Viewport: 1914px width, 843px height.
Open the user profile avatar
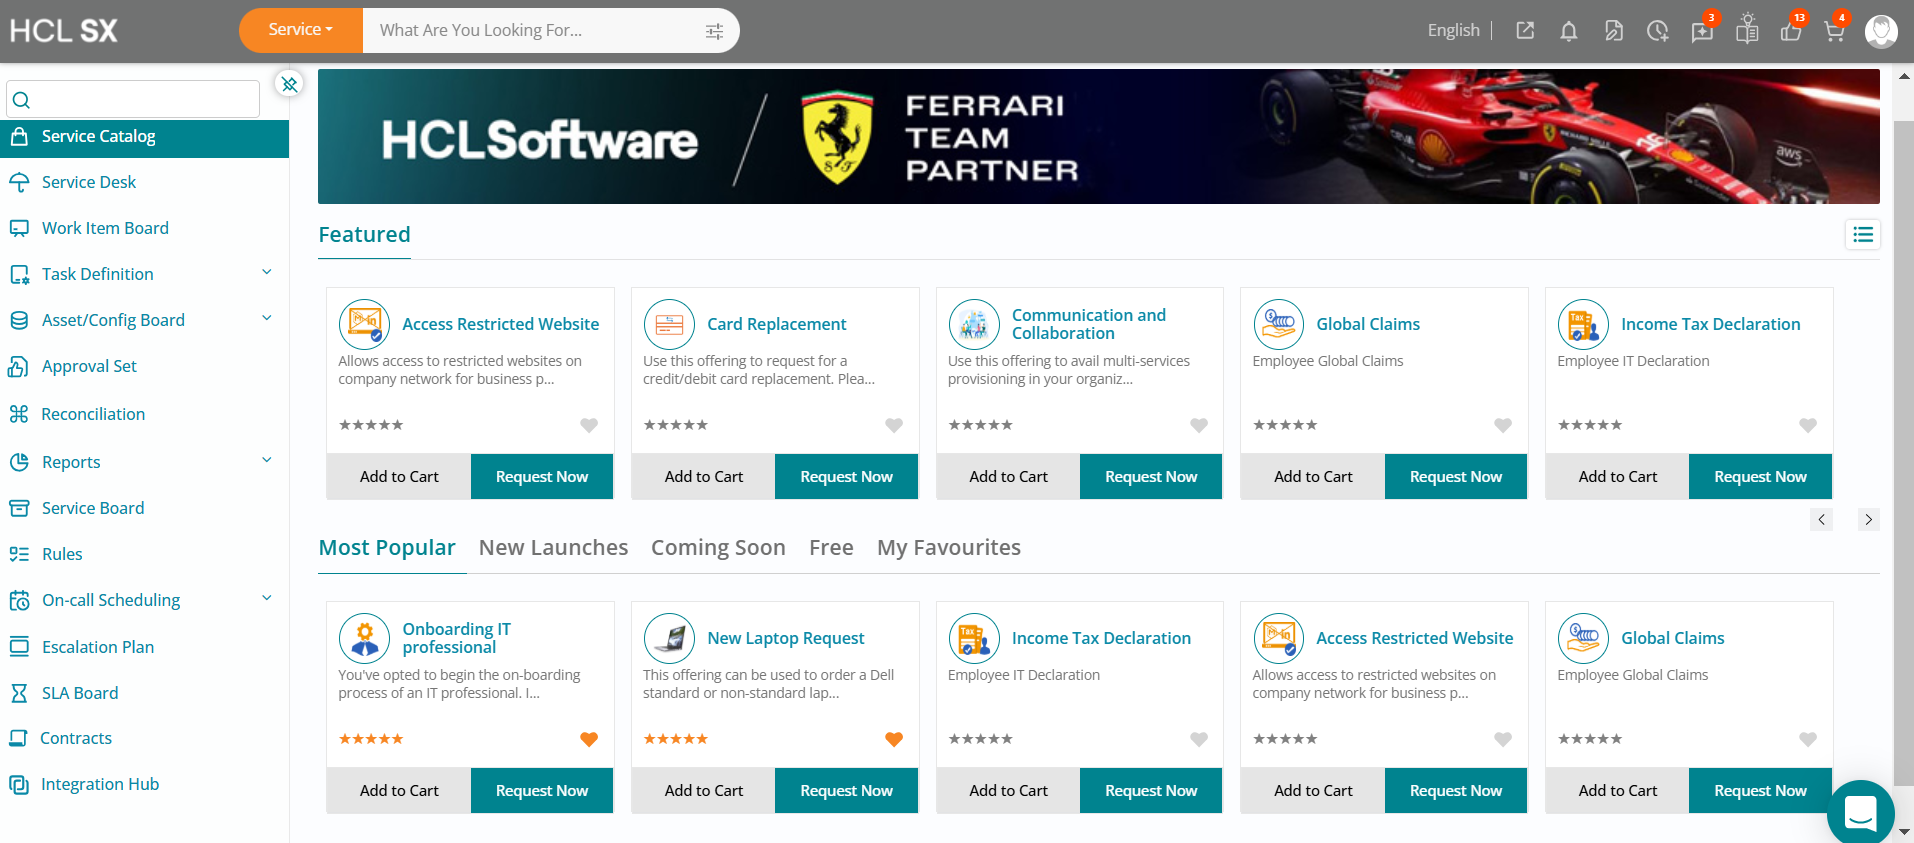(x=1881, y=31)
